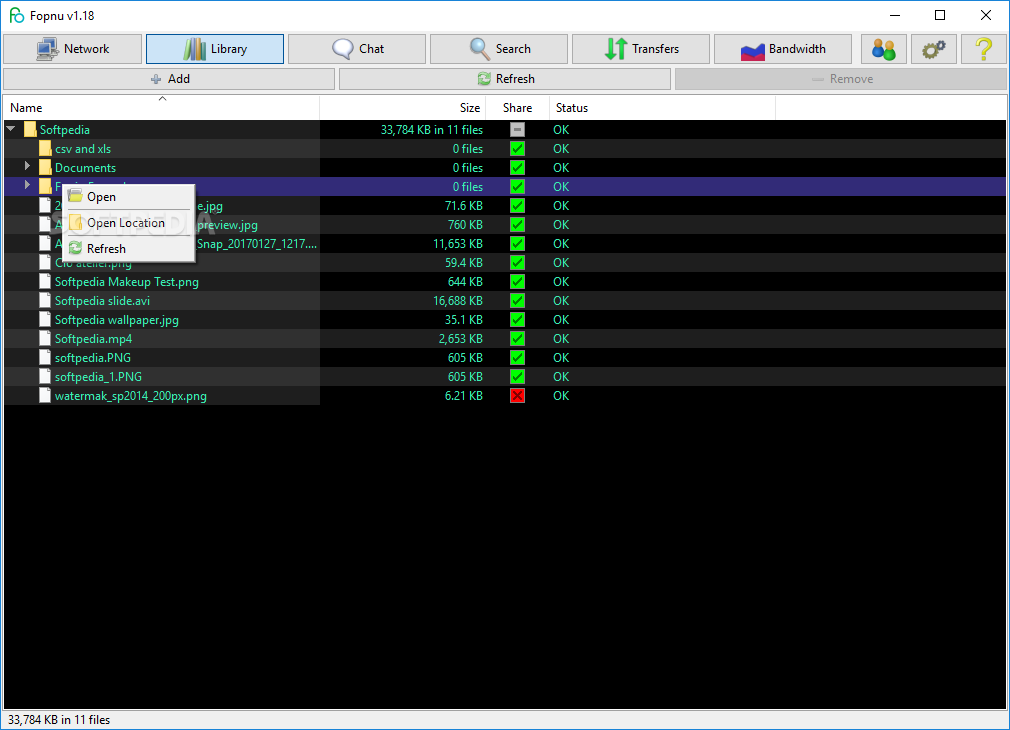Click the Documents folder icon
The image size is (1010, 730).
[45, 168]
